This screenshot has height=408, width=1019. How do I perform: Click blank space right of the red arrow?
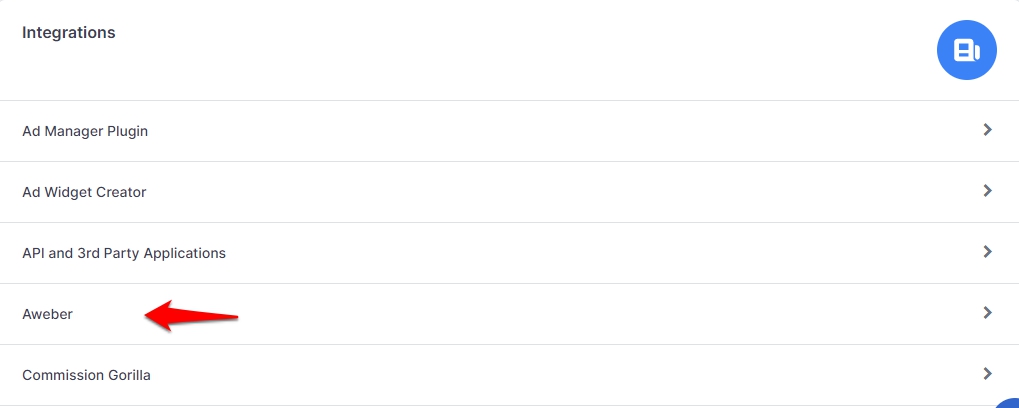600,314
